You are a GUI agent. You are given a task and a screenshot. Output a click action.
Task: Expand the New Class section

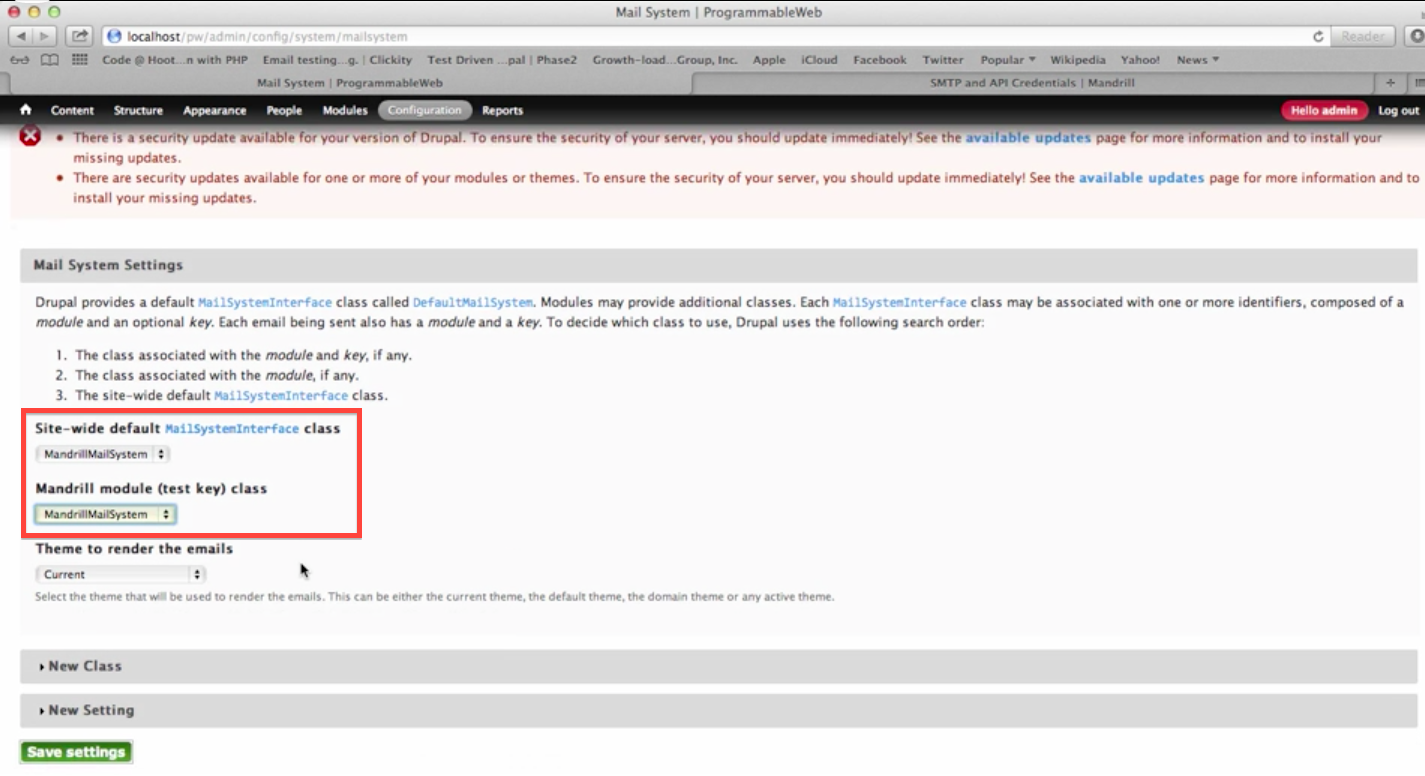84,666
